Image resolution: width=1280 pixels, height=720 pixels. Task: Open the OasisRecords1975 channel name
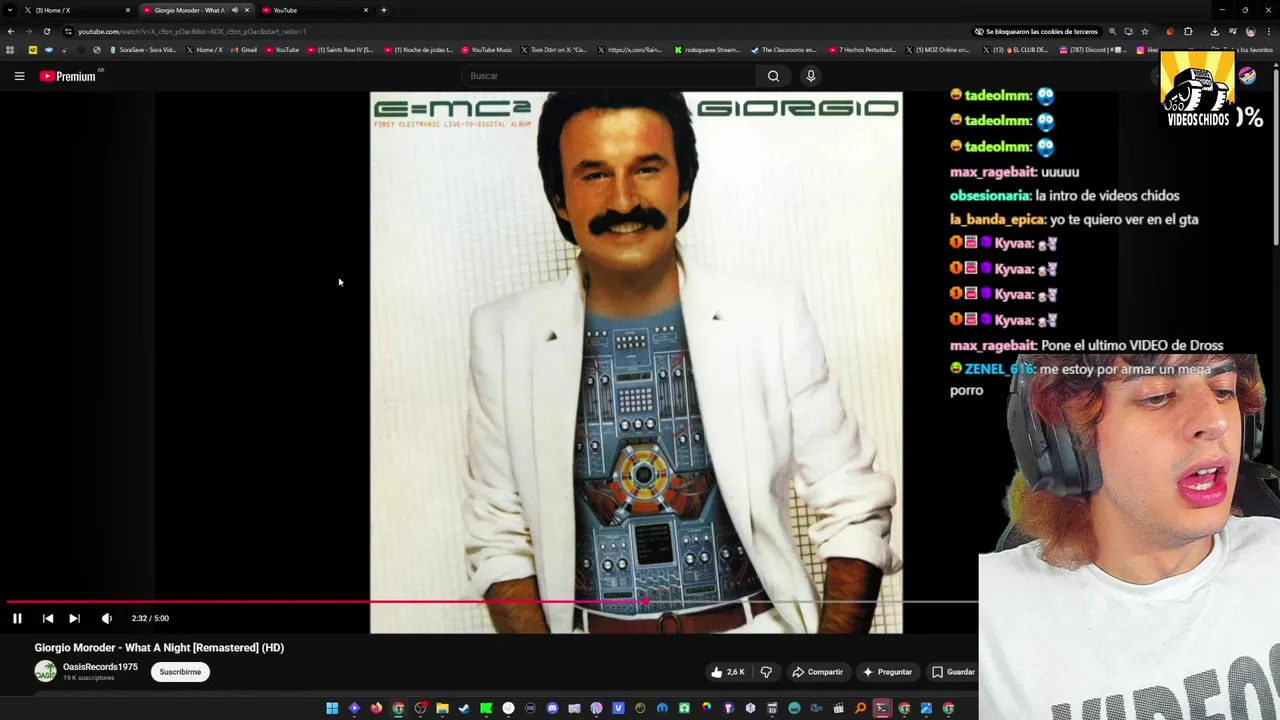point(100,667)
